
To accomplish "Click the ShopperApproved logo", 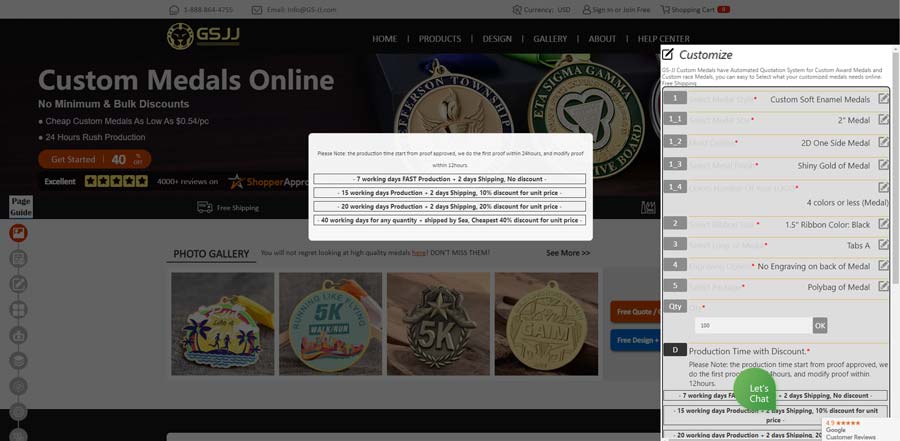I will (269, 181).
